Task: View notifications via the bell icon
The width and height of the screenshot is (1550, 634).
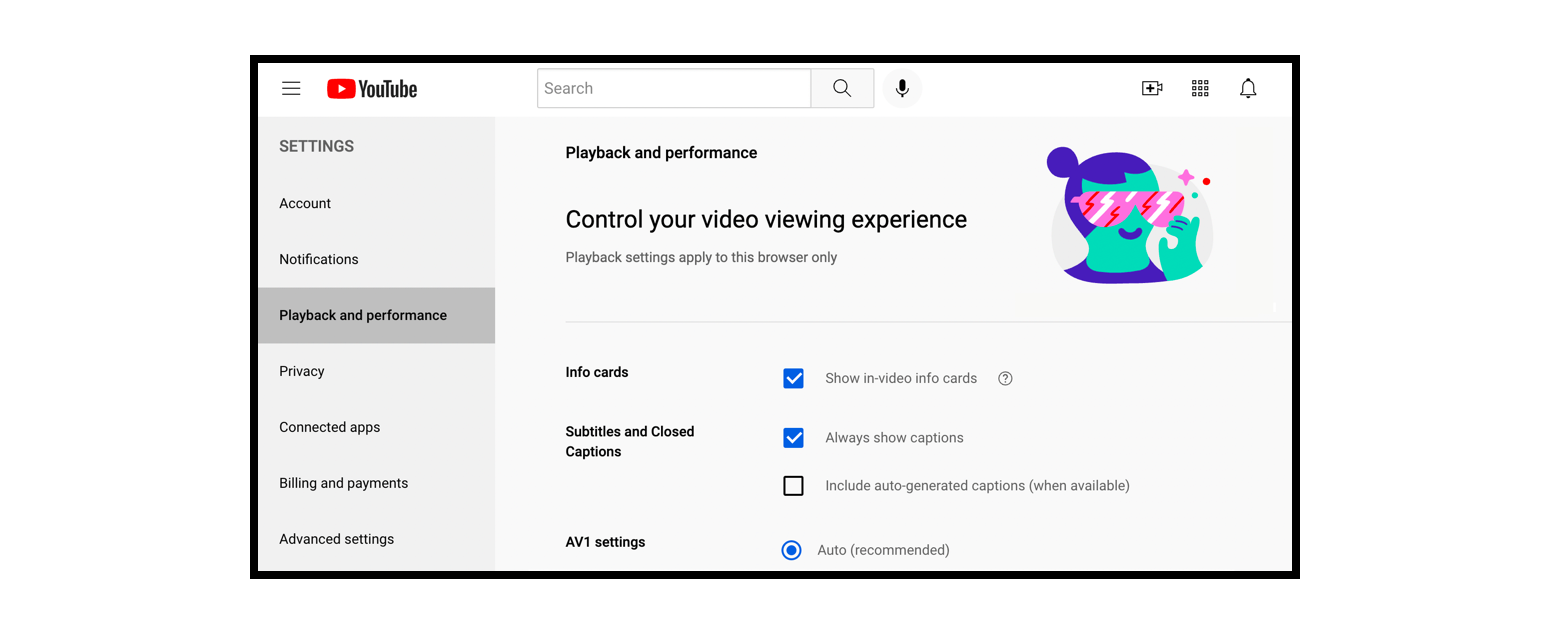Action: (x=1248, y=88)
